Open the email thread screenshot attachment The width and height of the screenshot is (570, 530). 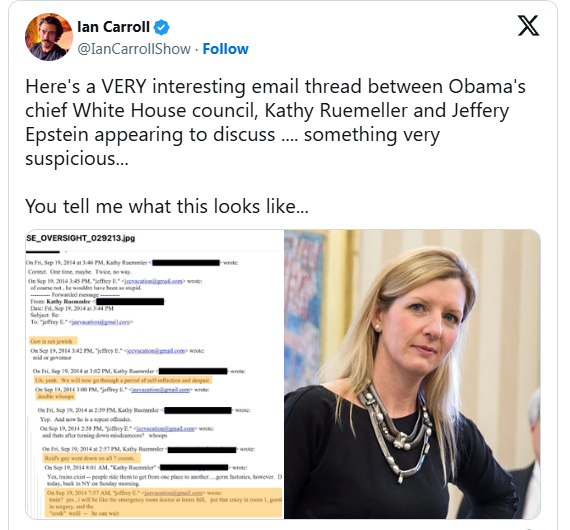(155, 374)
